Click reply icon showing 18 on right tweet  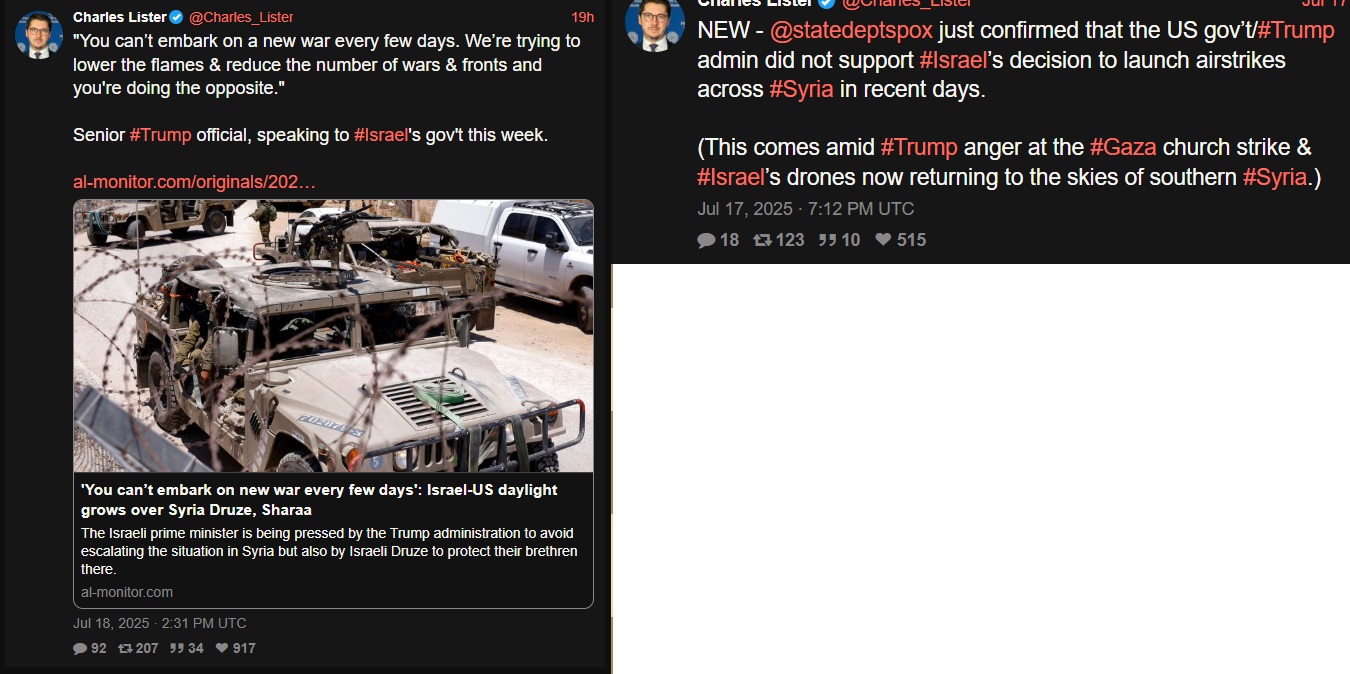(706, 240)
